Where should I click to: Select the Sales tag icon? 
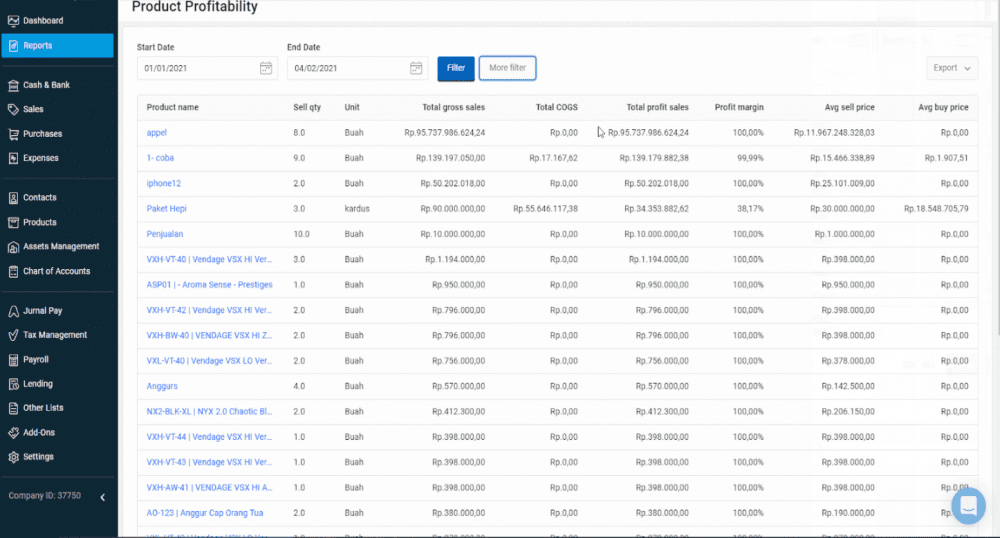click(13, 110)
